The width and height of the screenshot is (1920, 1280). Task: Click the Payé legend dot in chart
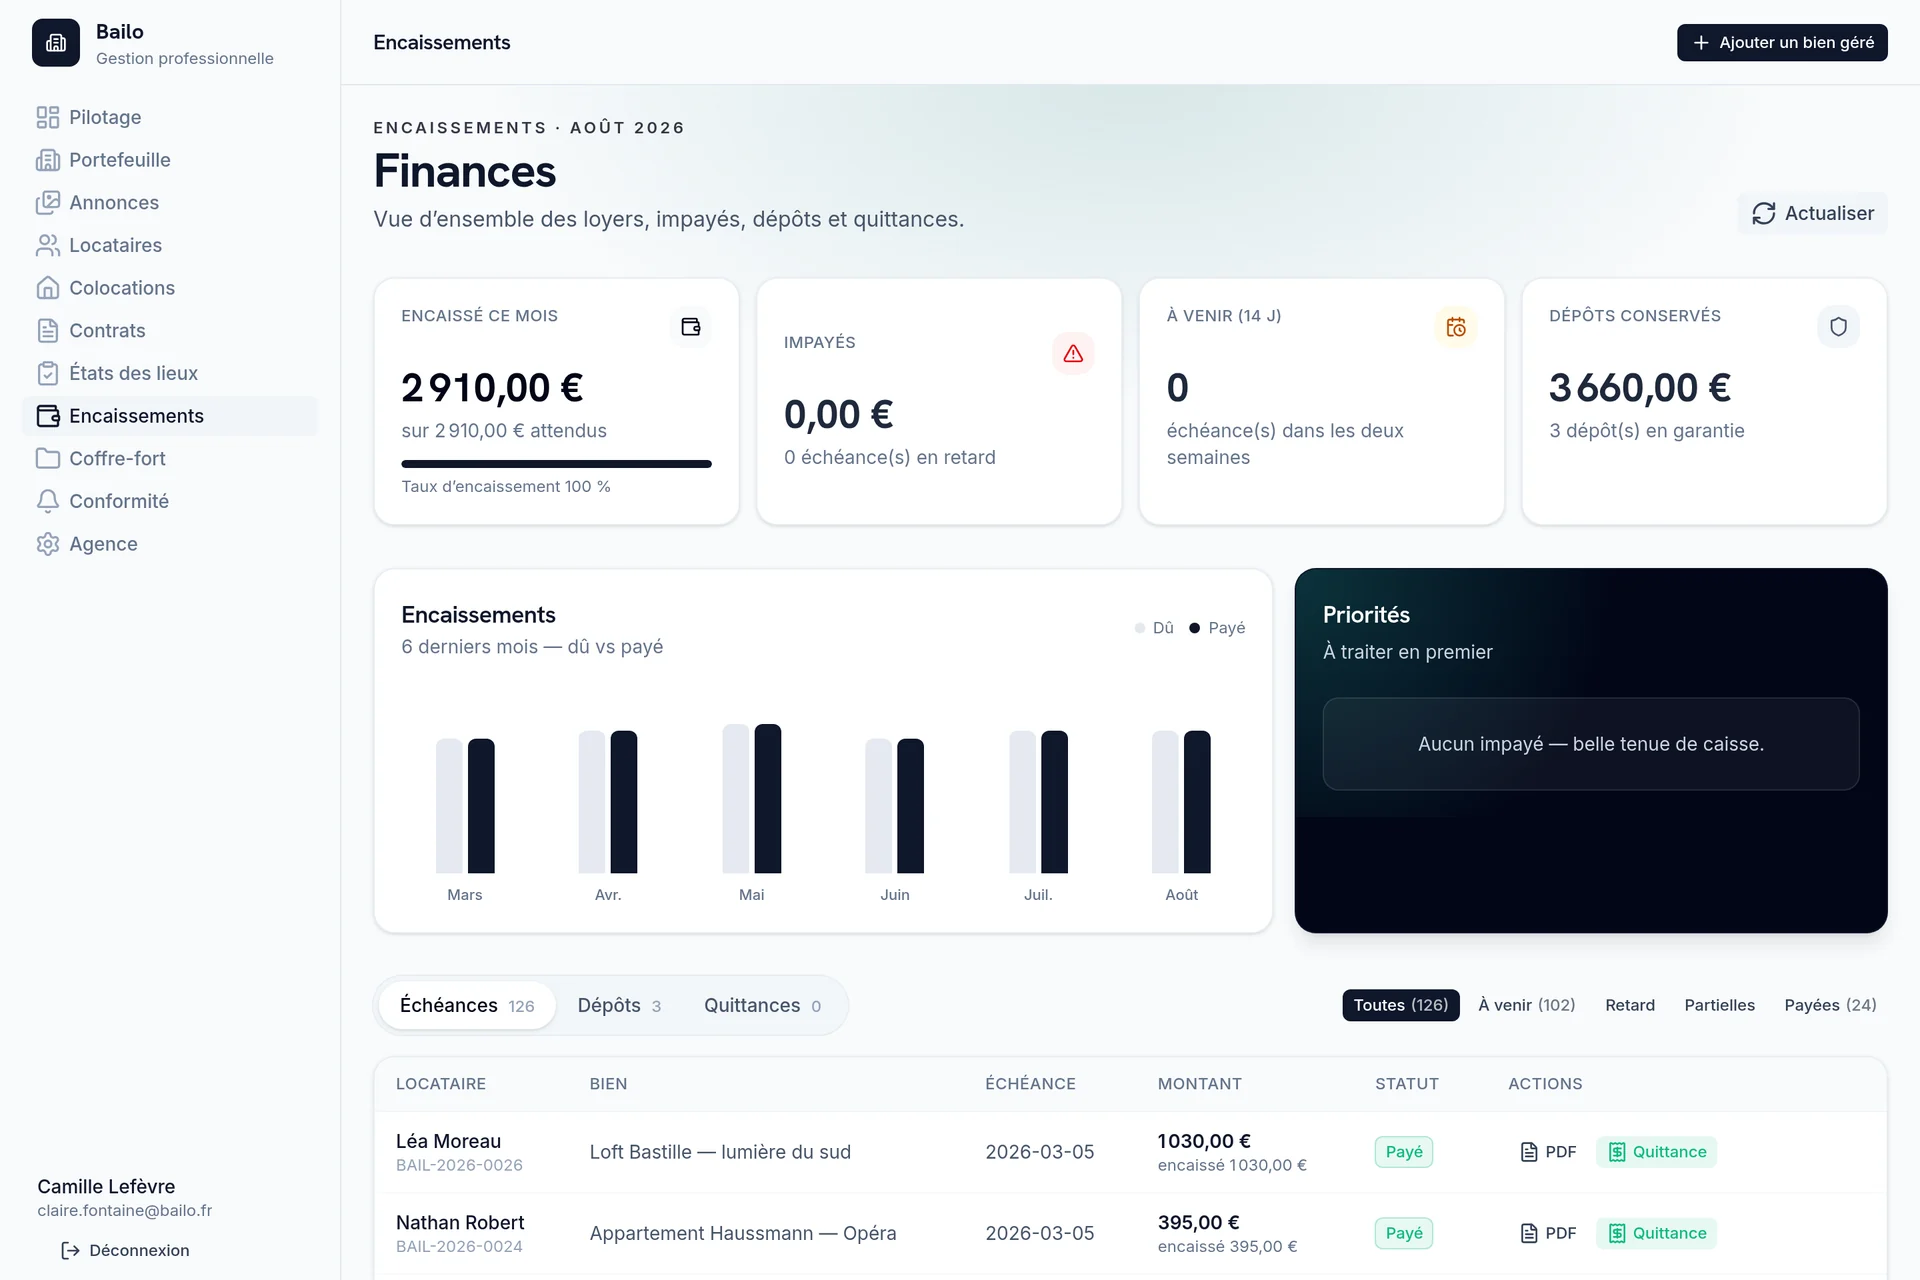coord(1194,628)
